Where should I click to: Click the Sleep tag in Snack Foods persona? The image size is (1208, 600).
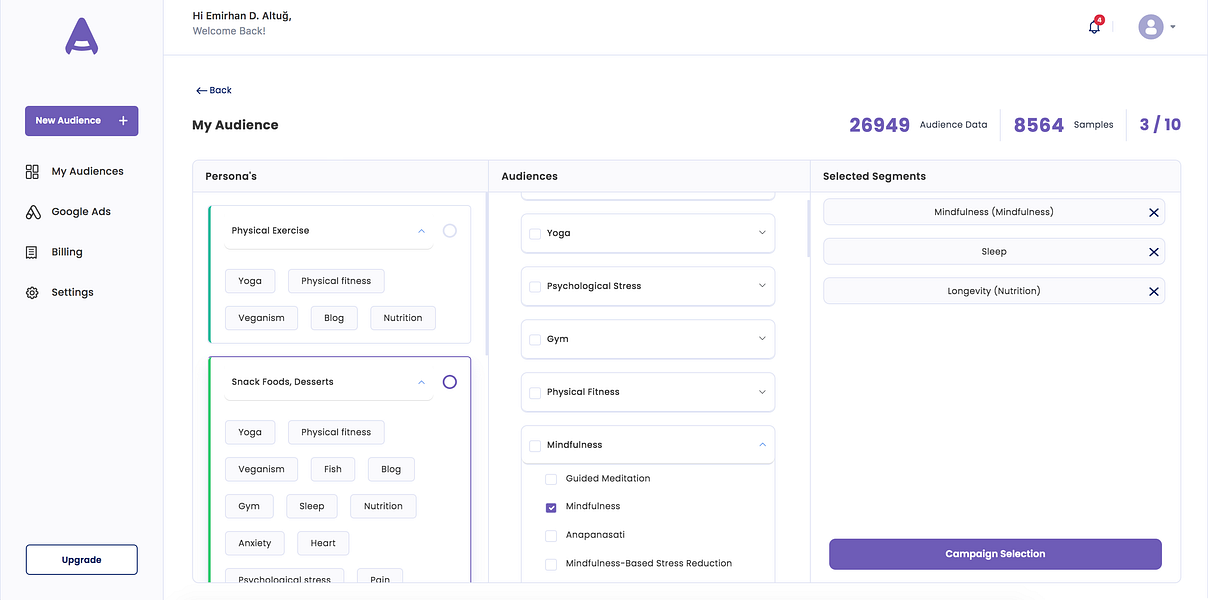coord(312,506)
